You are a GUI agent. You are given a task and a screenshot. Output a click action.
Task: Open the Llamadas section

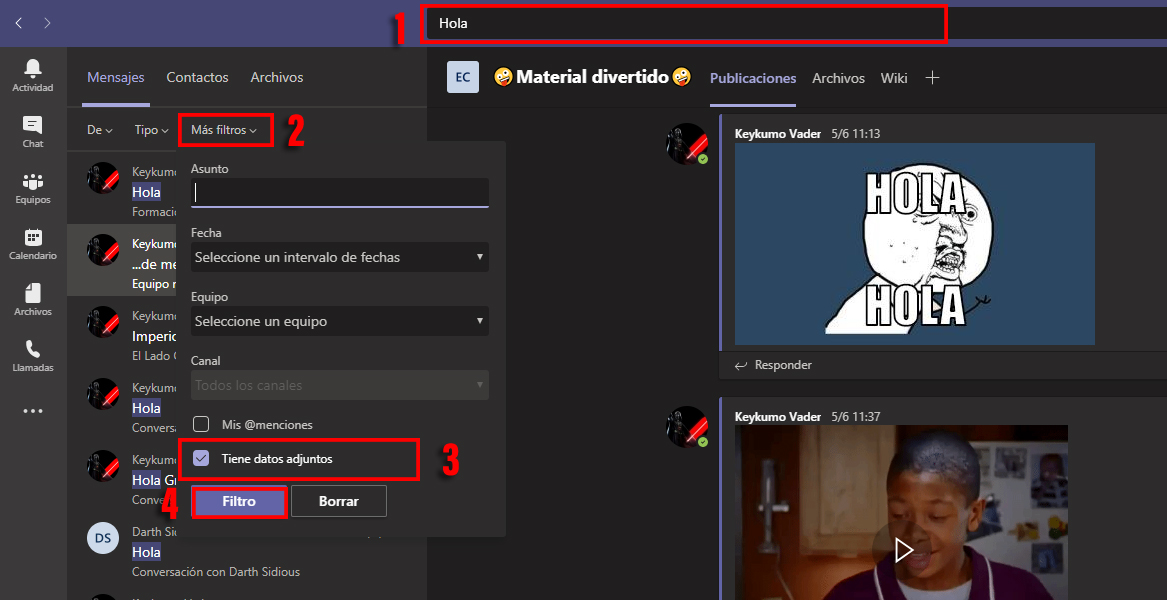(x=32, y=353)
